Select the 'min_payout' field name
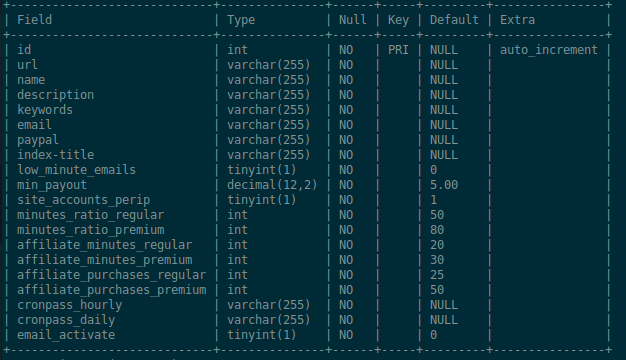 (x=52, y=185)
